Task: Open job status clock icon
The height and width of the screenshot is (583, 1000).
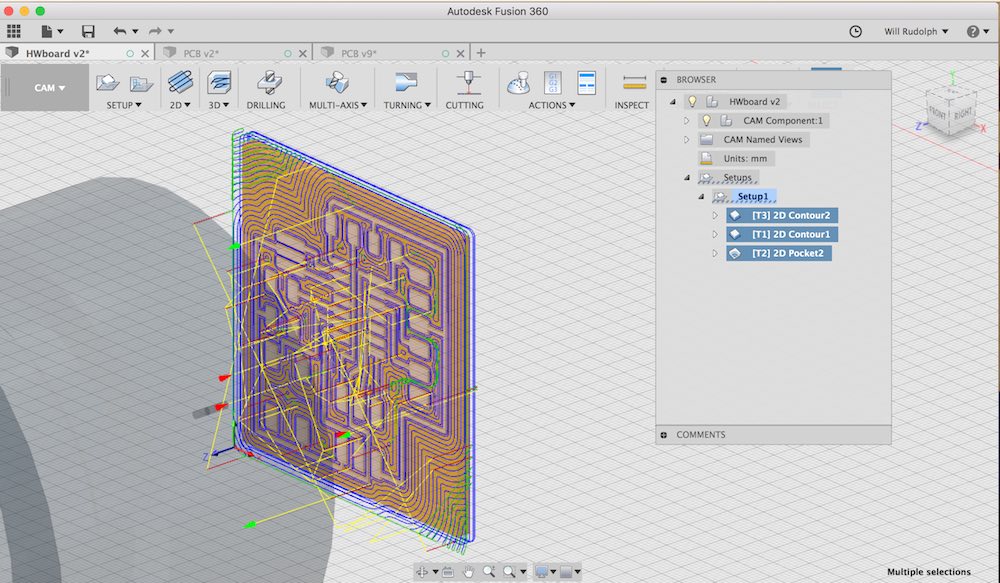Action: click(x=855, y=31)
